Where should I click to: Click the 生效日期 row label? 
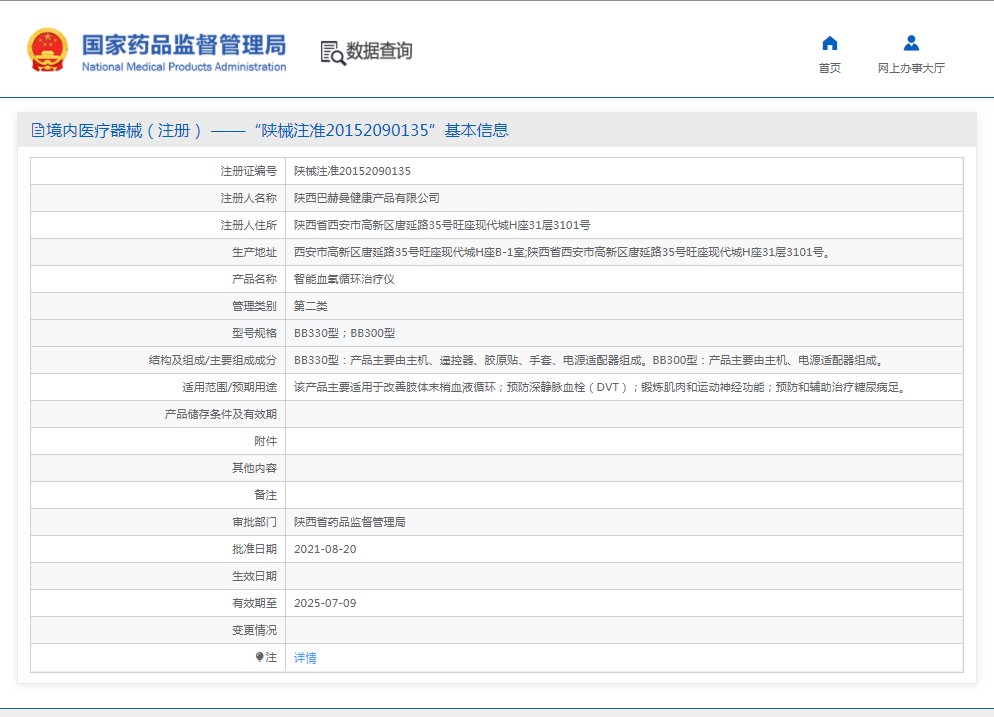[x=254, y=576]
